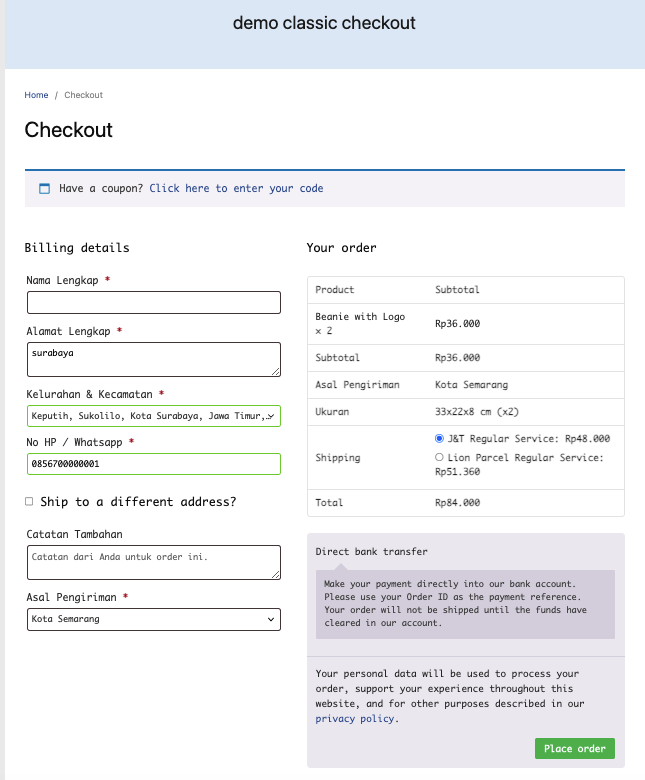
Task: Click the 'Product' column header
Action: pyautogui.click(x=335, y=290)
